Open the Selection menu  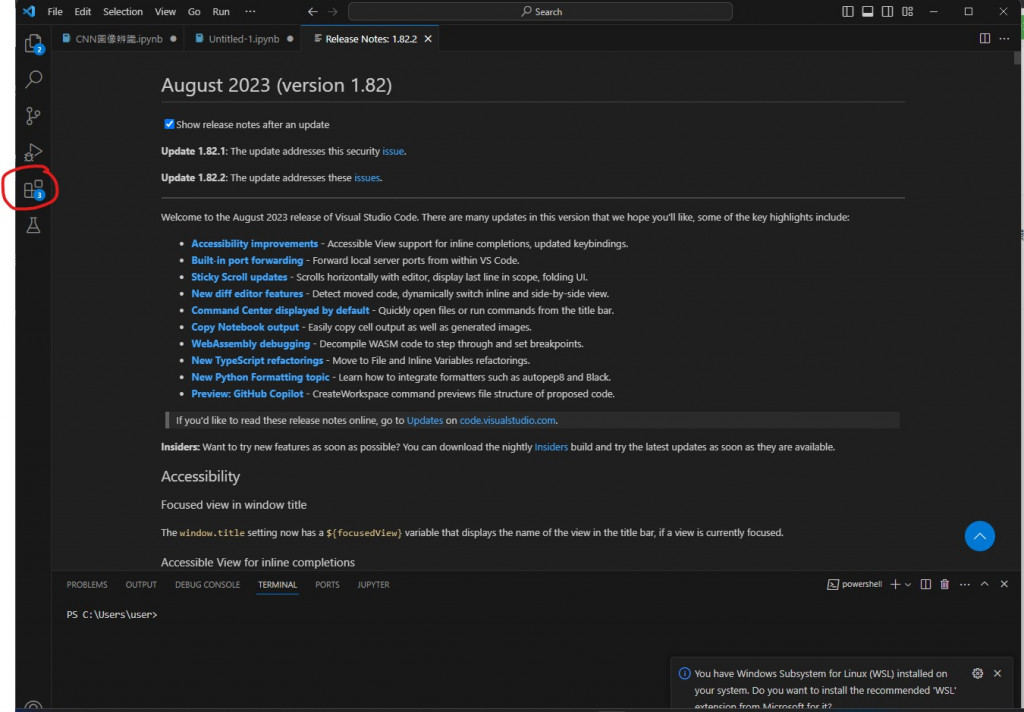[123, 12]
